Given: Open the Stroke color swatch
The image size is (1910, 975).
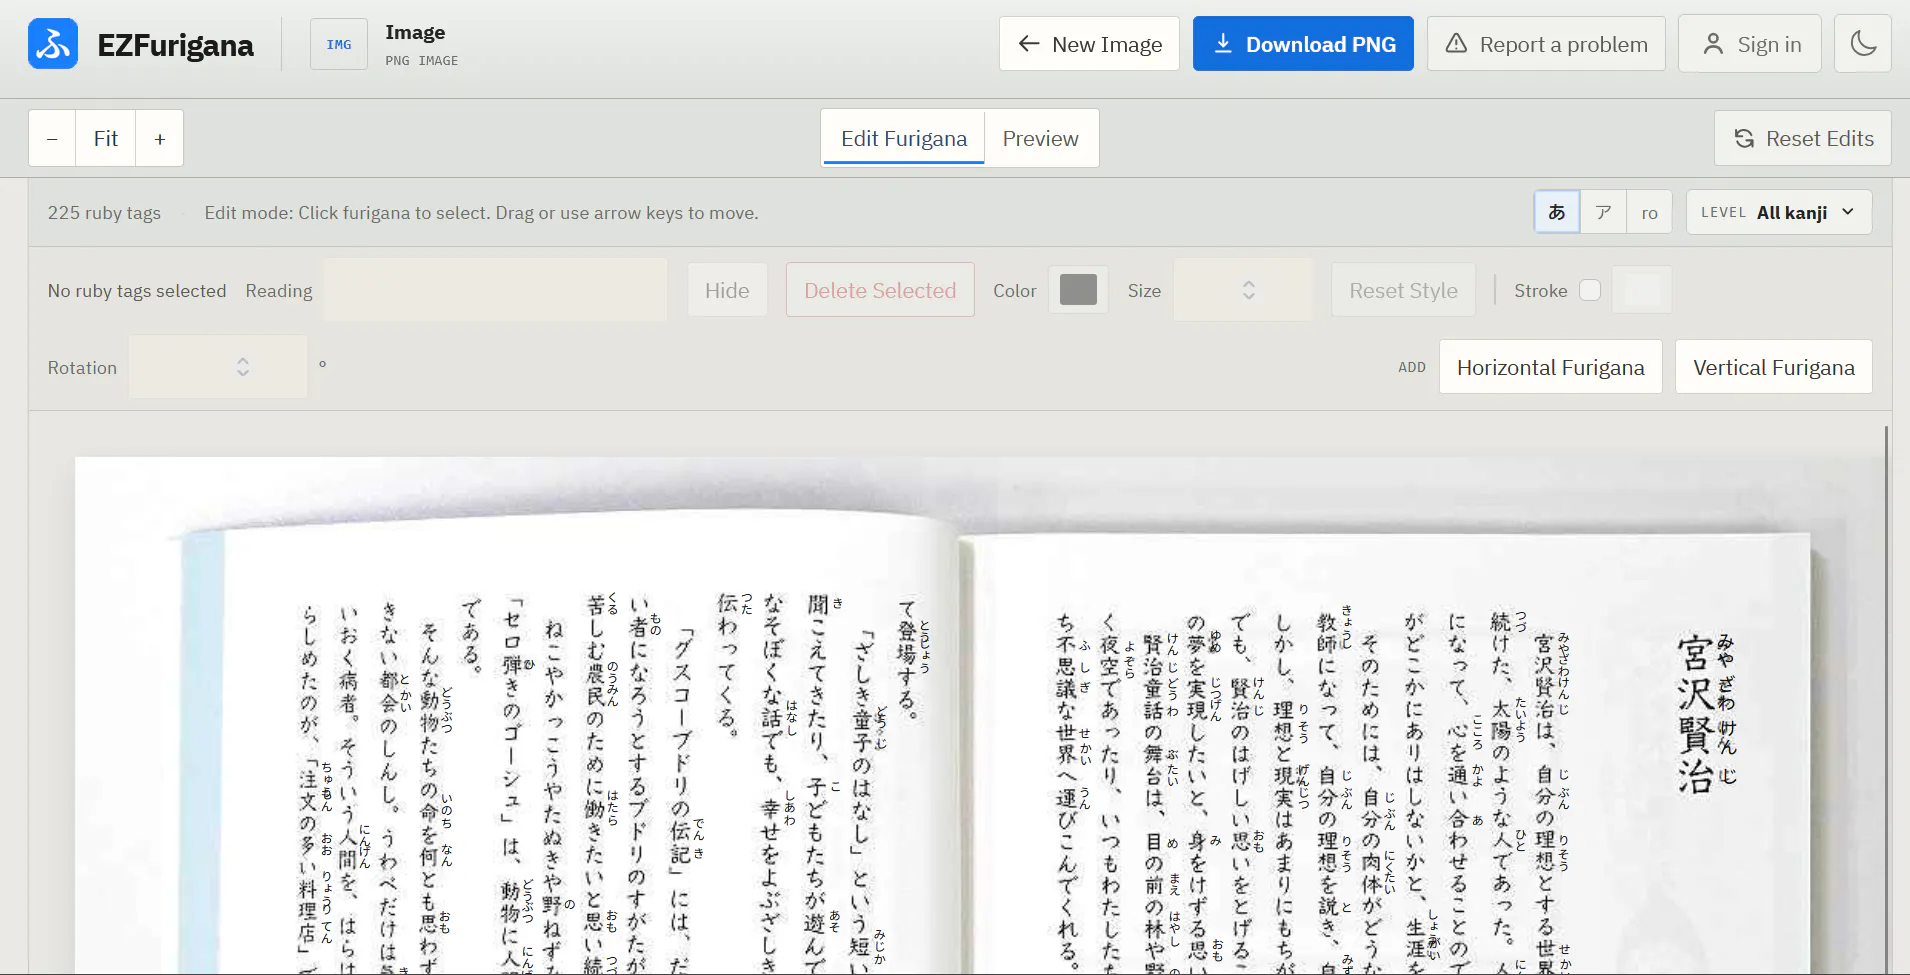Looking at the screenshot, I should coord(1642,290).
